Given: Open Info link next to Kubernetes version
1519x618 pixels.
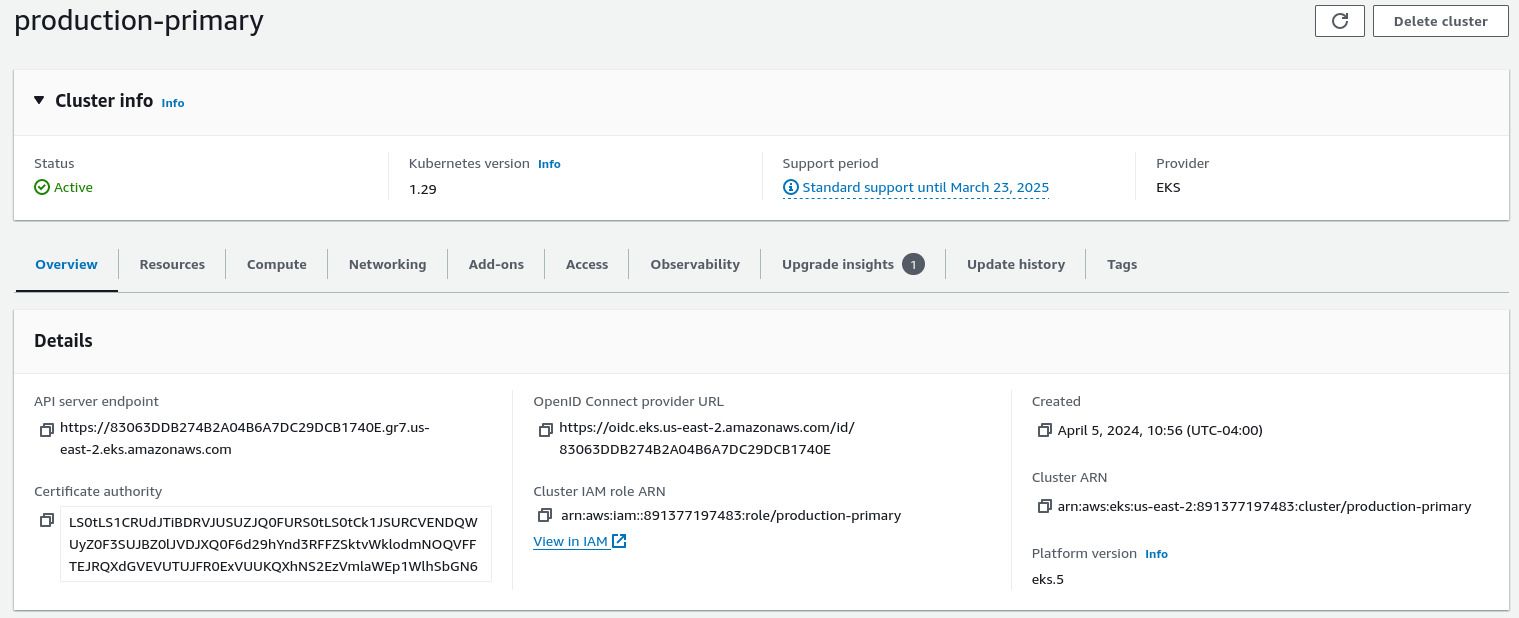Looking at the screenshot, I should pos(549,164).
